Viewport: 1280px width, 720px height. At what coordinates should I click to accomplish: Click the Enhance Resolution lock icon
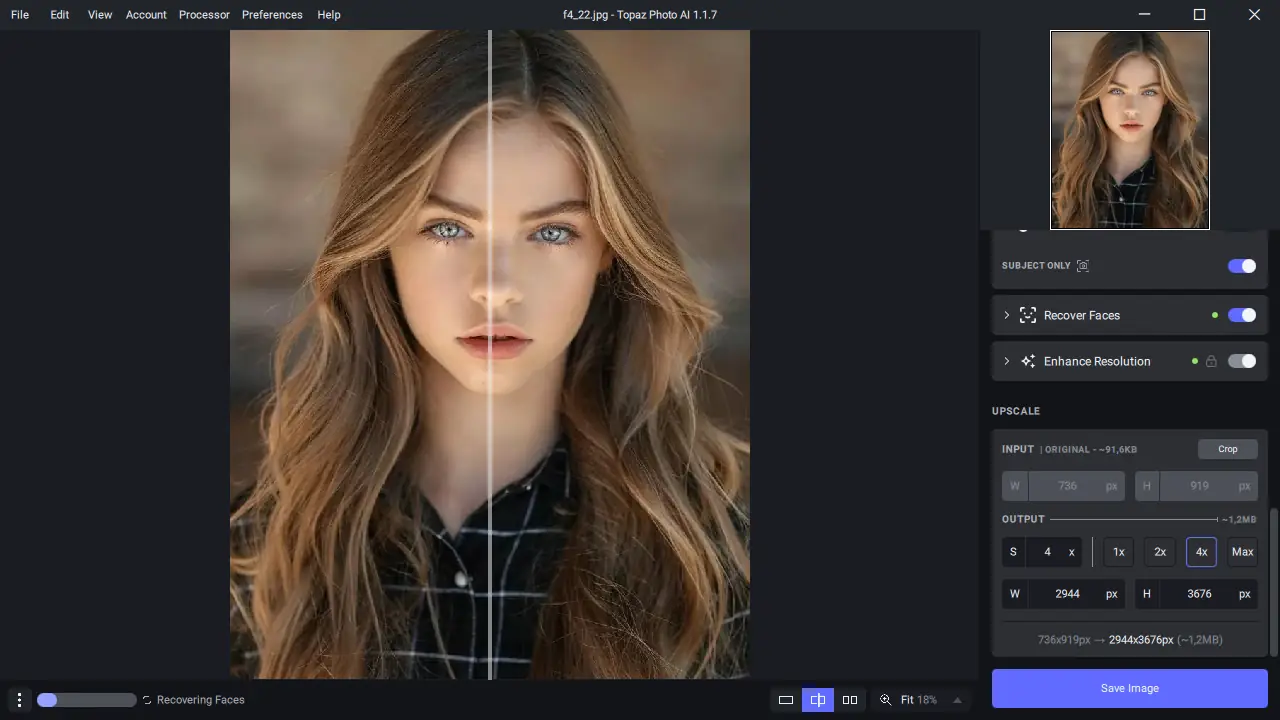[x=1211, y=361]
